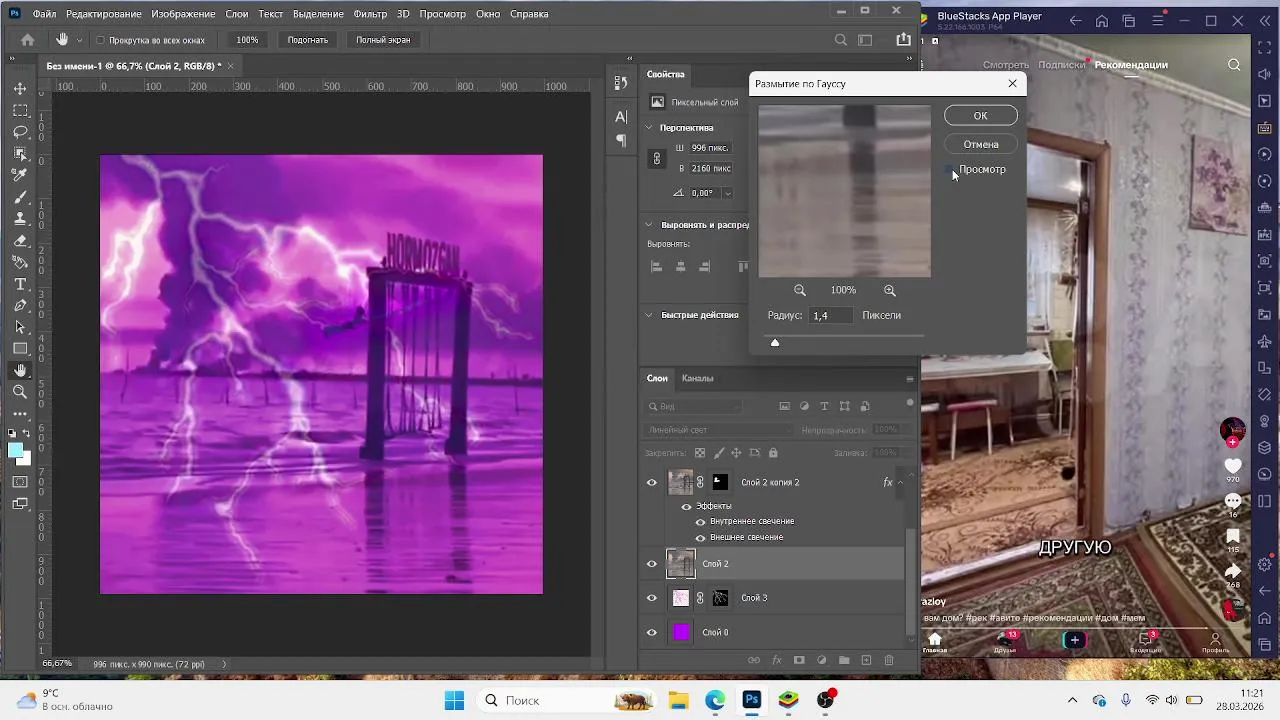
Task: Click the TikTok search magnifier icon
Action: point(1234,65)
